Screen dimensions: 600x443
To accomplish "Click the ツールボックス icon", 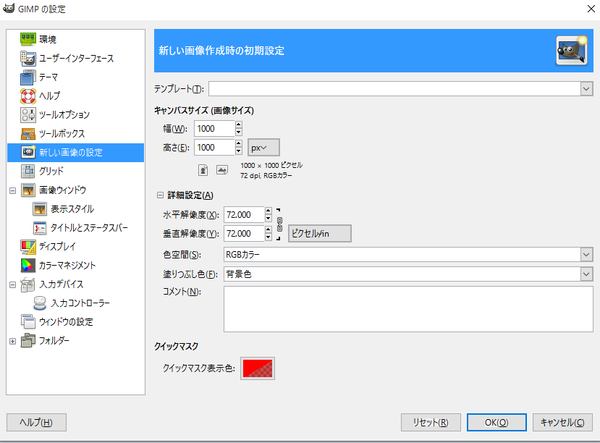I will tap(28, 134).
